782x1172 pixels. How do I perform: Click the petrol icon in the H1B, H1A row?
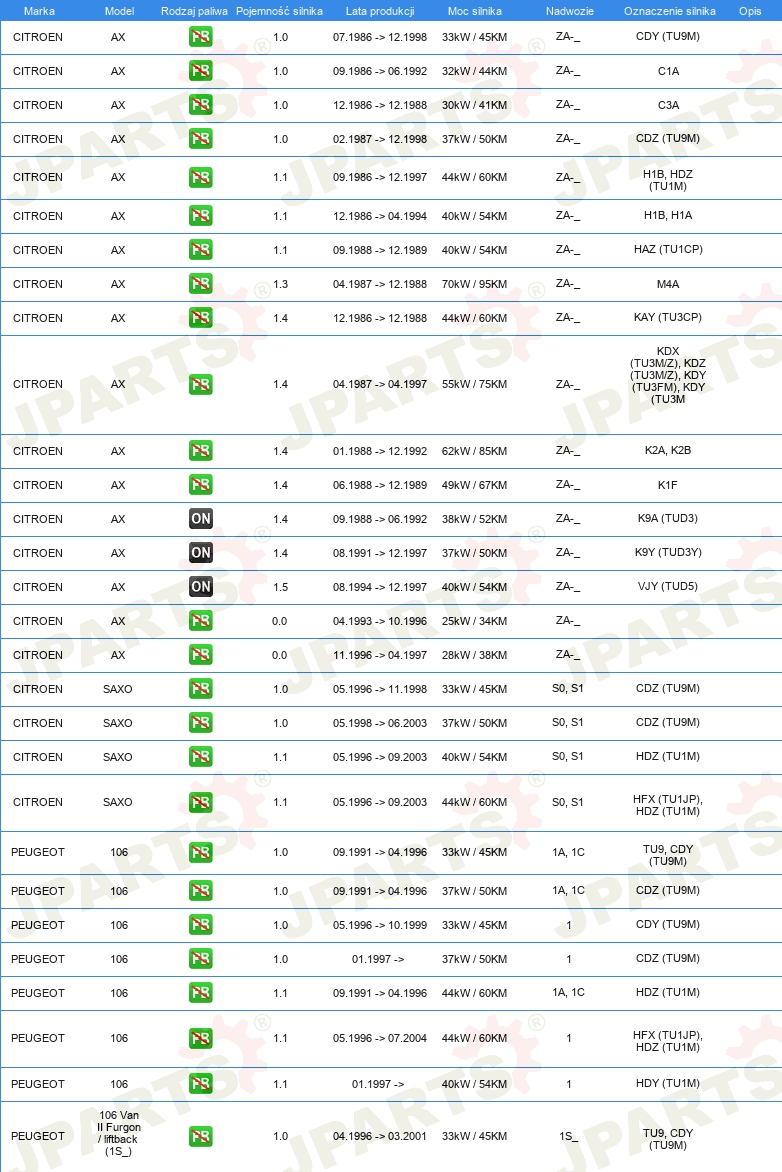point(200,216)
